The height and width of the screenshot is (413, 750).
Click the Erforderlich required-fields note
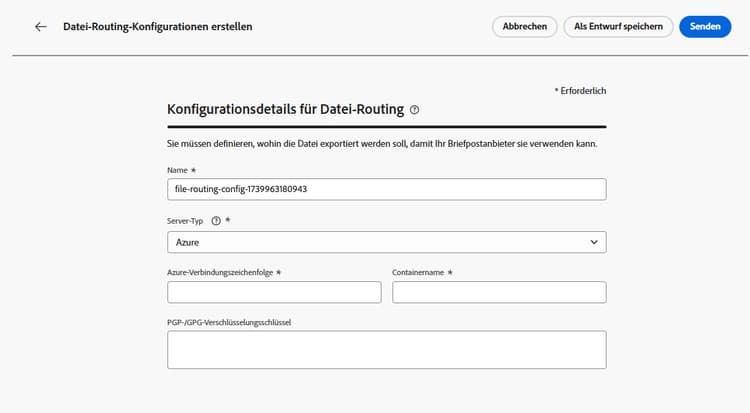point(582,91)
